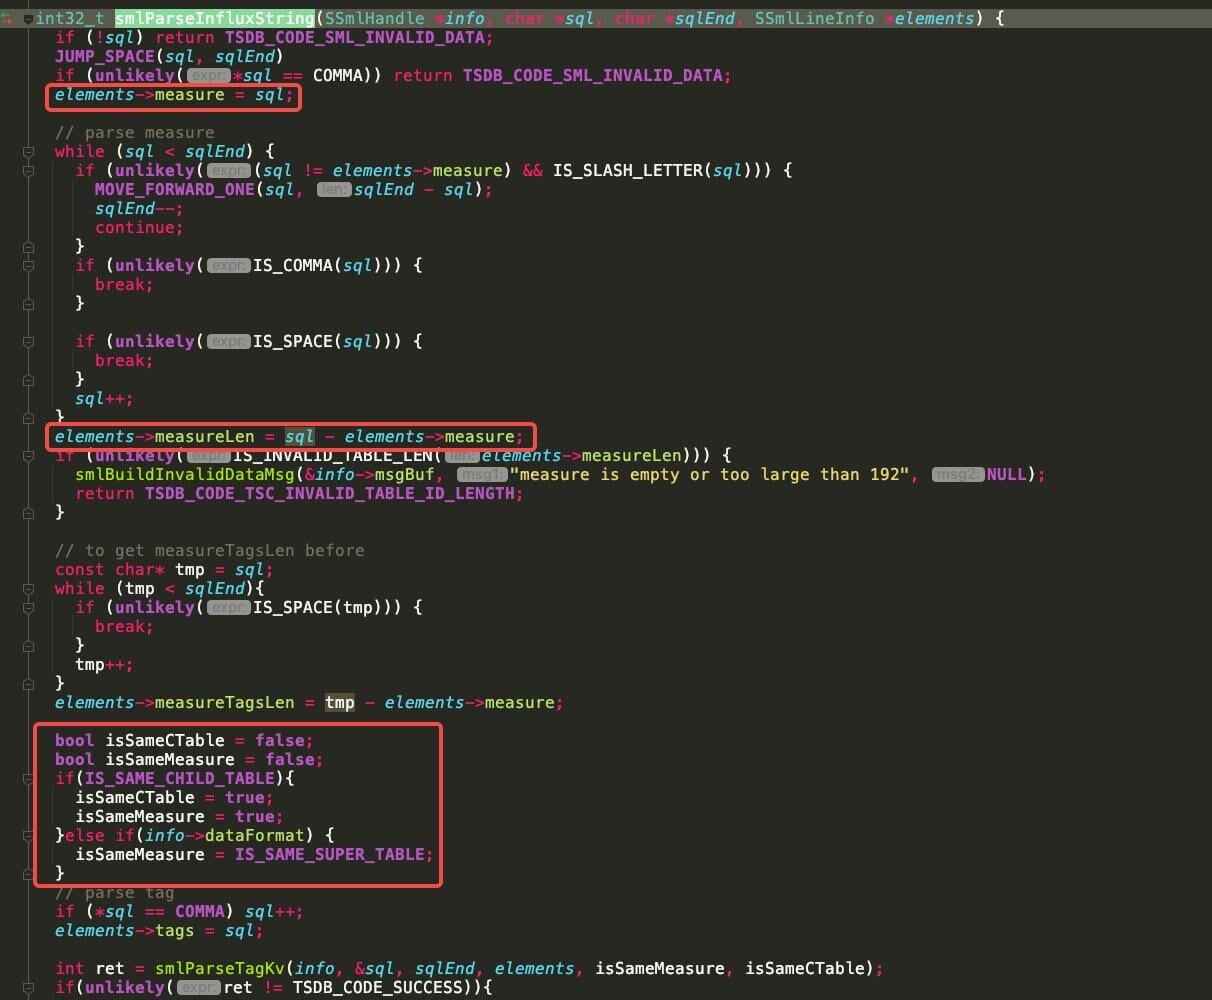1212x1000 pixels.
Task: Collapse the else if(info->dataFormat) branch fold arrow
Action: [27, 835]
